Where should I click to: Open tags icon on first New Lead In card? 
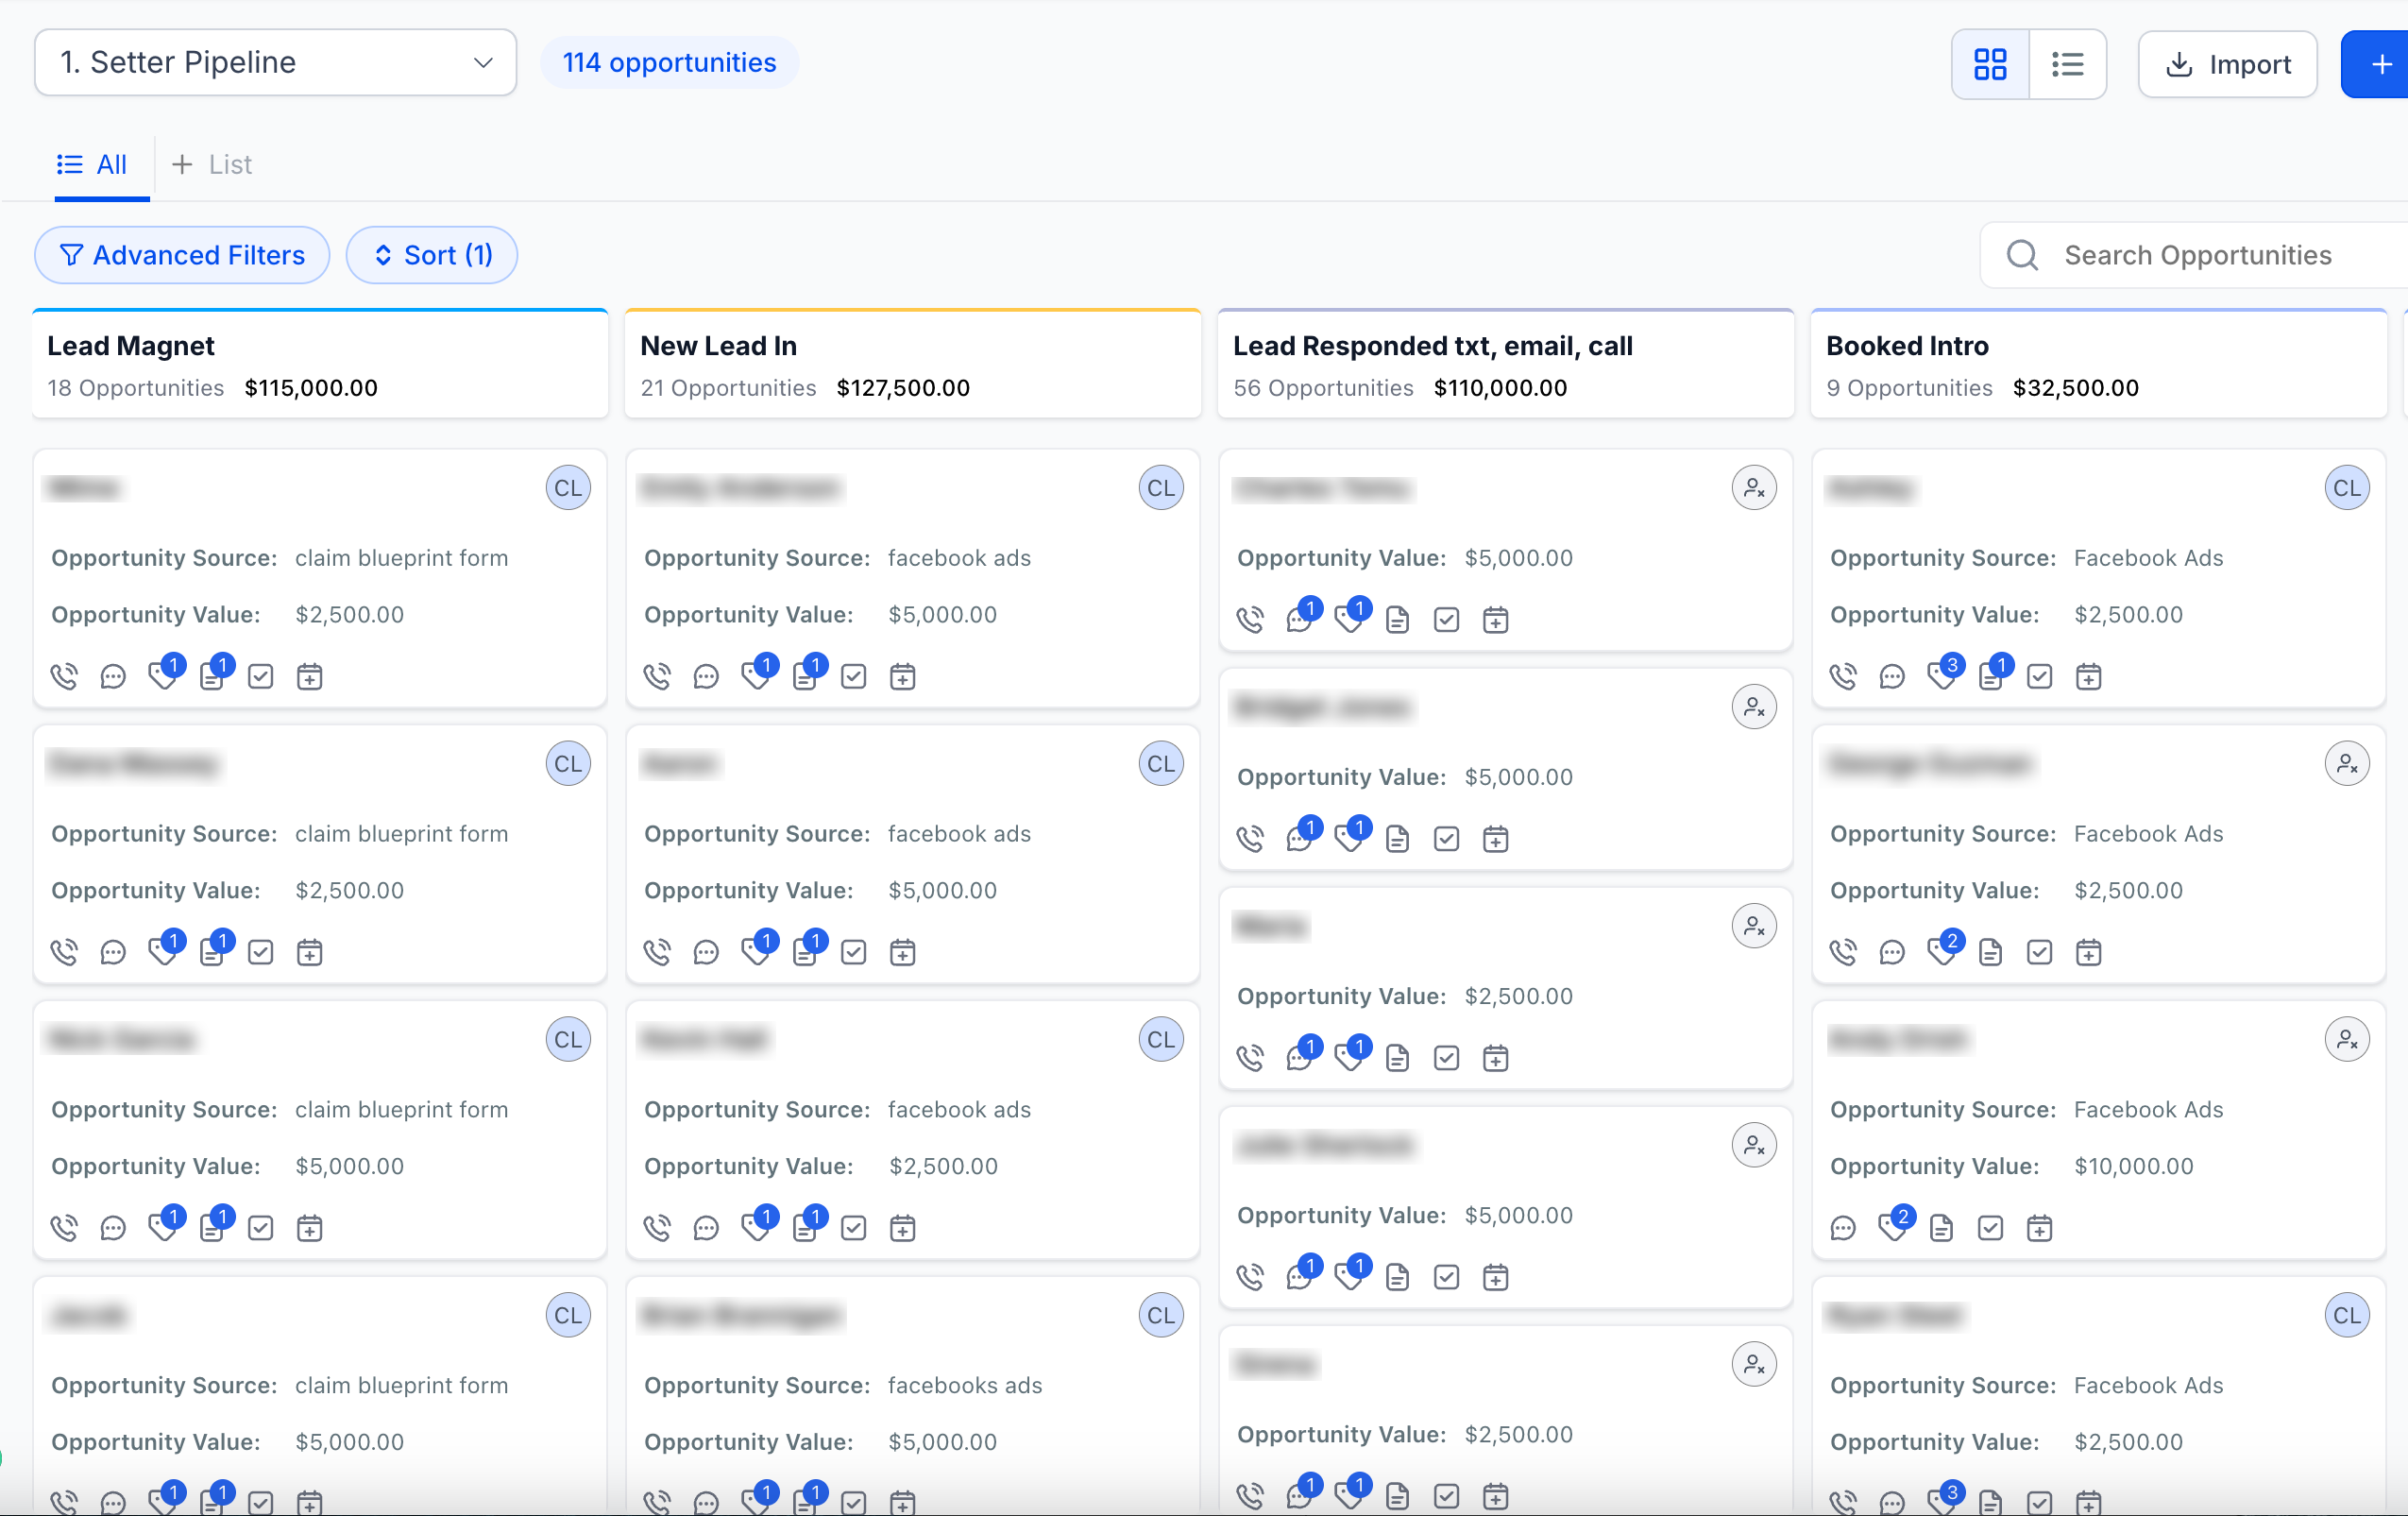tap(756, 677)
